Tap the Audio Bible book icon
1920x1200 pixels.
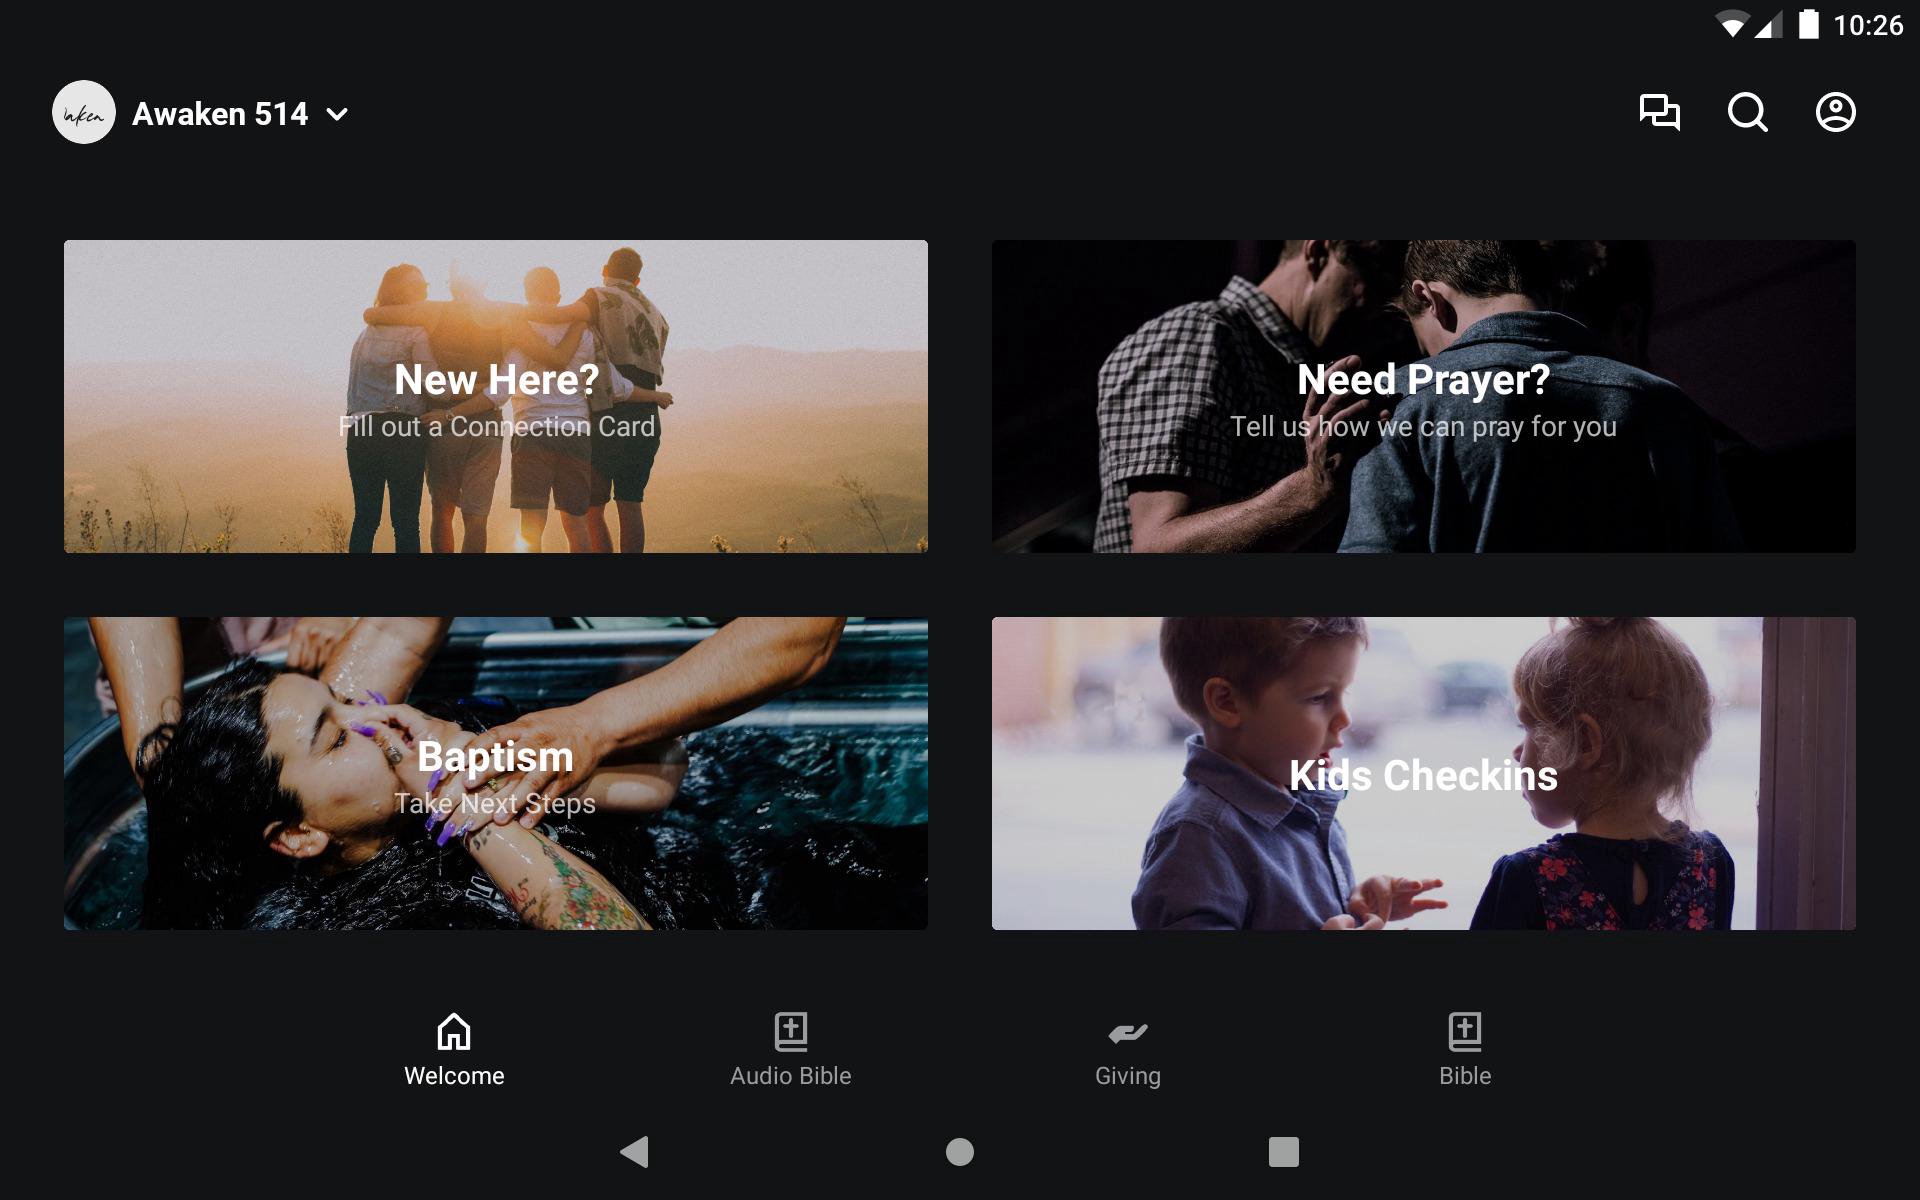point(791,1031)
